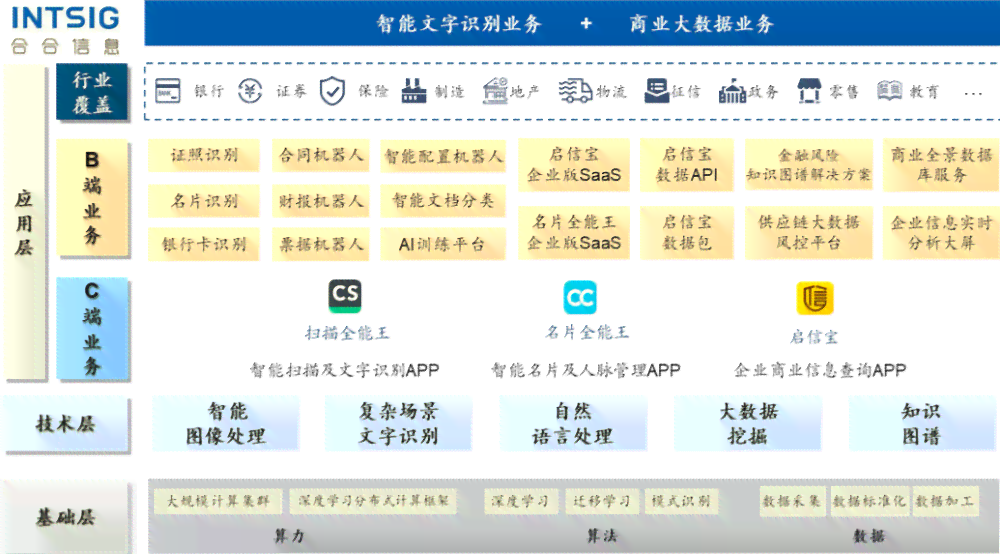Click the 迁移学习 tag
This screenshot has width=1000, height=554.
601,502
